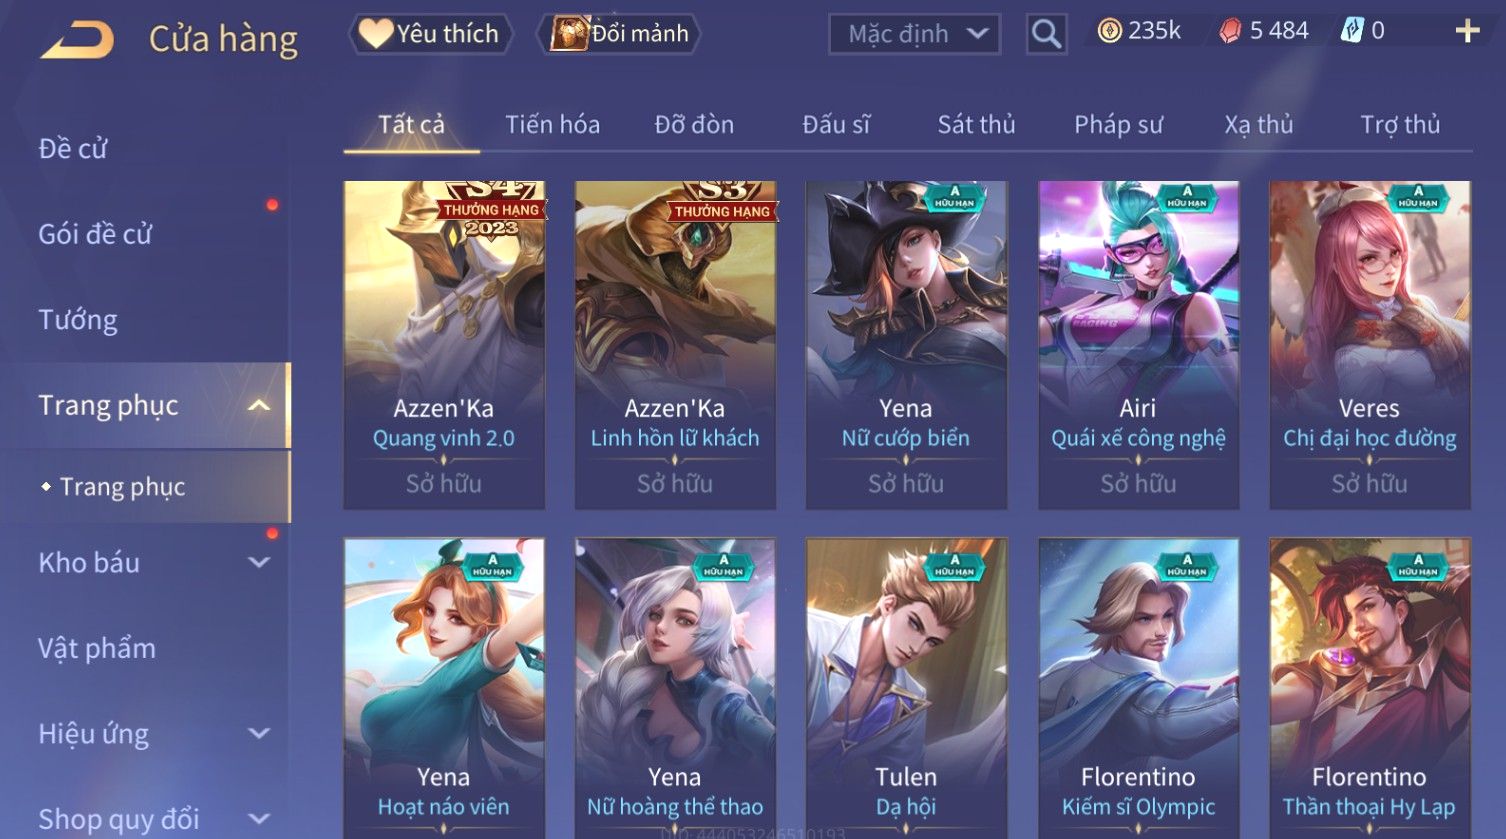Select Airi Quái xế công nghệ skin
Viewport: 1506px width, 839px height.
click(x=1138, y=345)
